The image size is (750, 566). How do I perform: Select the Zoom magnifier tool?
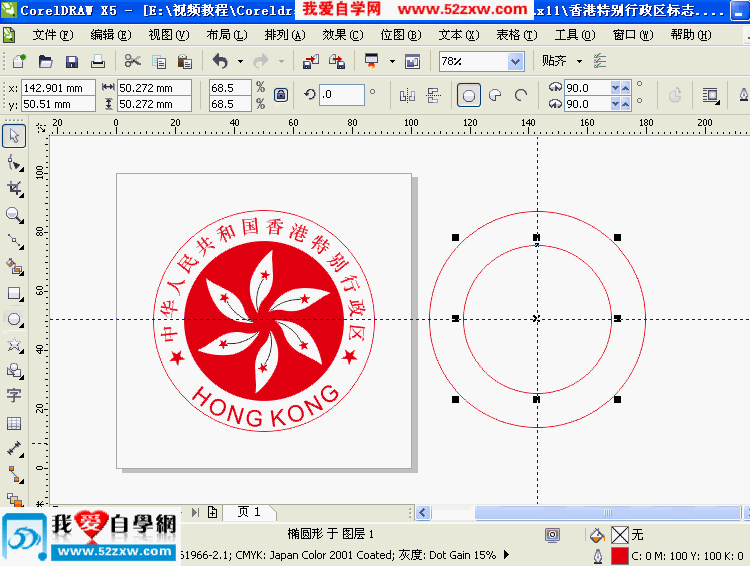pos(15,215)
